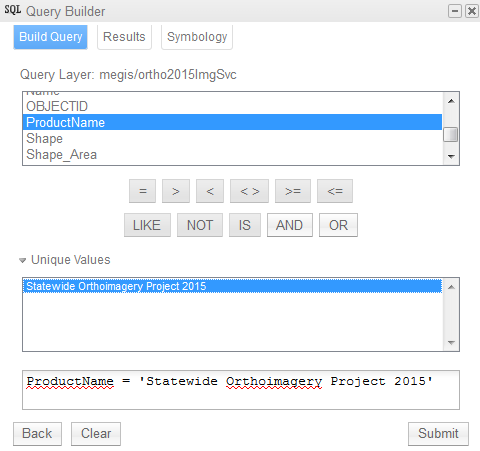Screen dimensions: 480x451
Task: Insert the greater-than operator
Action: pyautogui.click(x=176, y=191)
